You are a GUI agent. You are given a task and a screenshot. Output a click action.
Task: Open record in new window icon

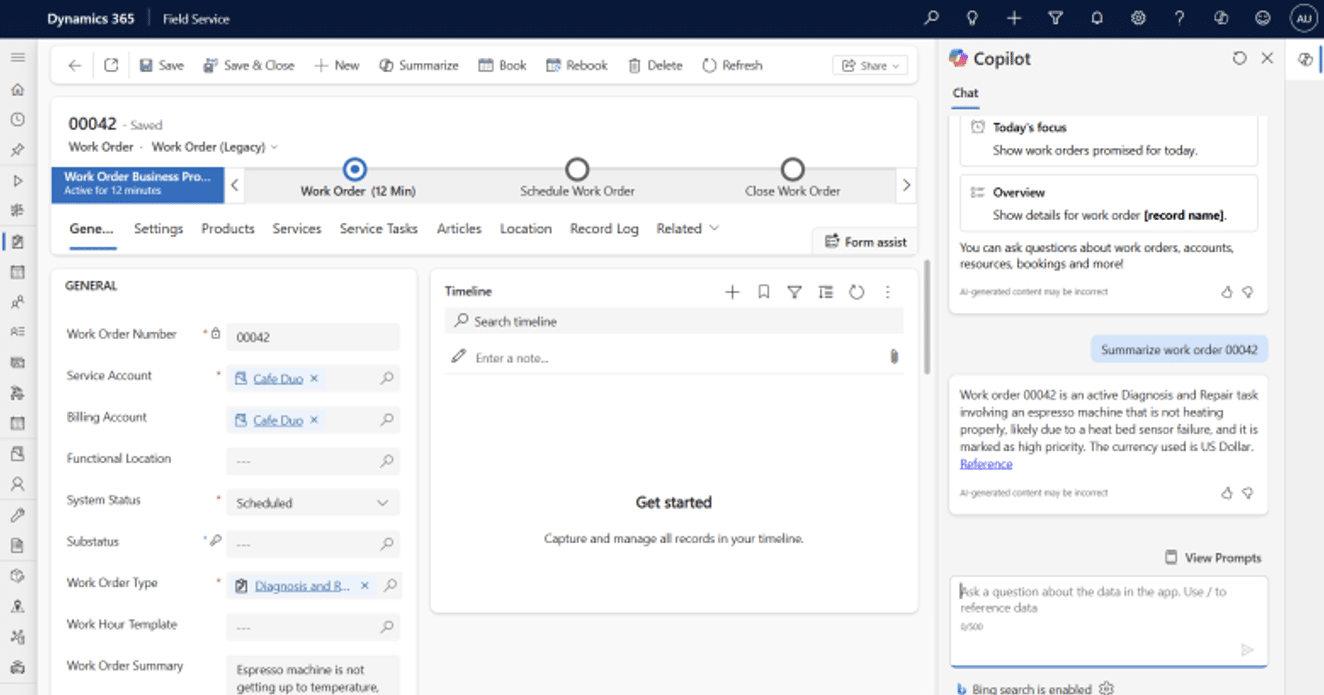[111, 65]
